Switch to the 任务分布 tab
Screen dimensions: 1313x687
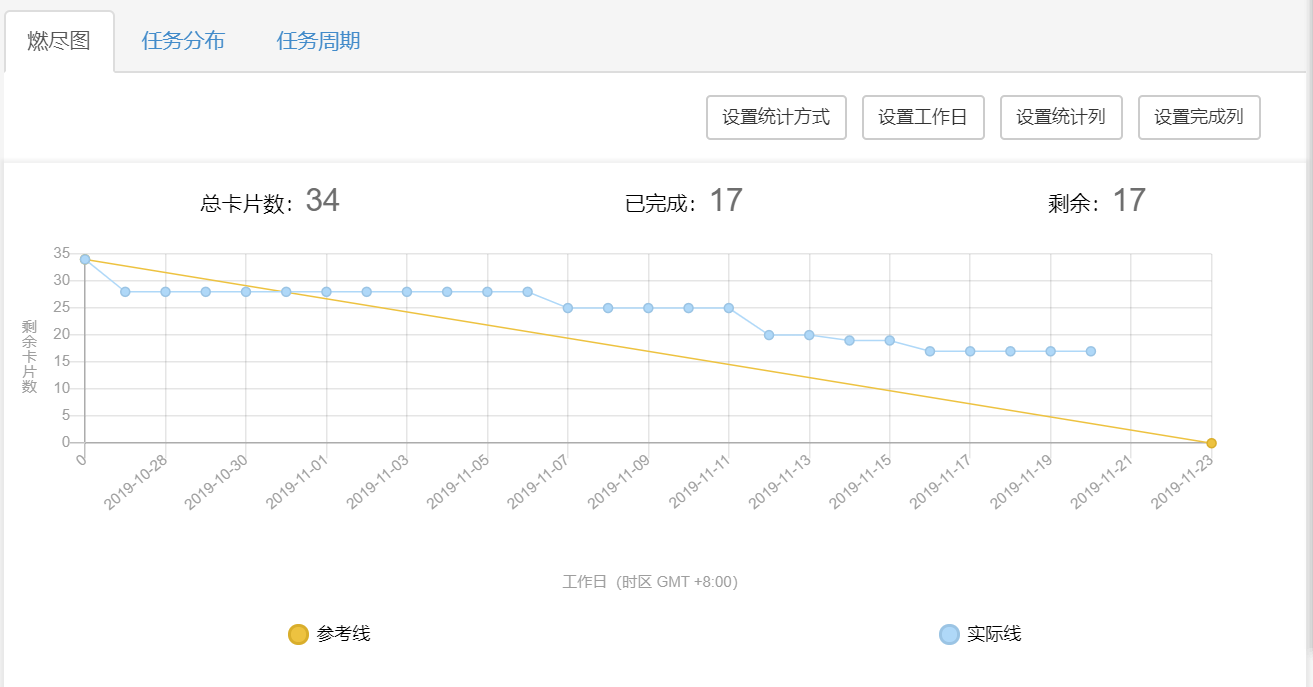(183, 41)
